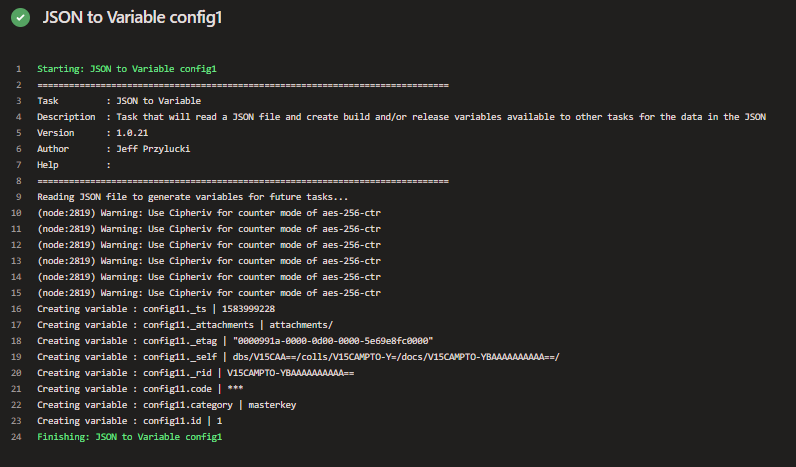Click line number 15 in the gutter
The image size is (796, 467).
[x=16, y=293]
